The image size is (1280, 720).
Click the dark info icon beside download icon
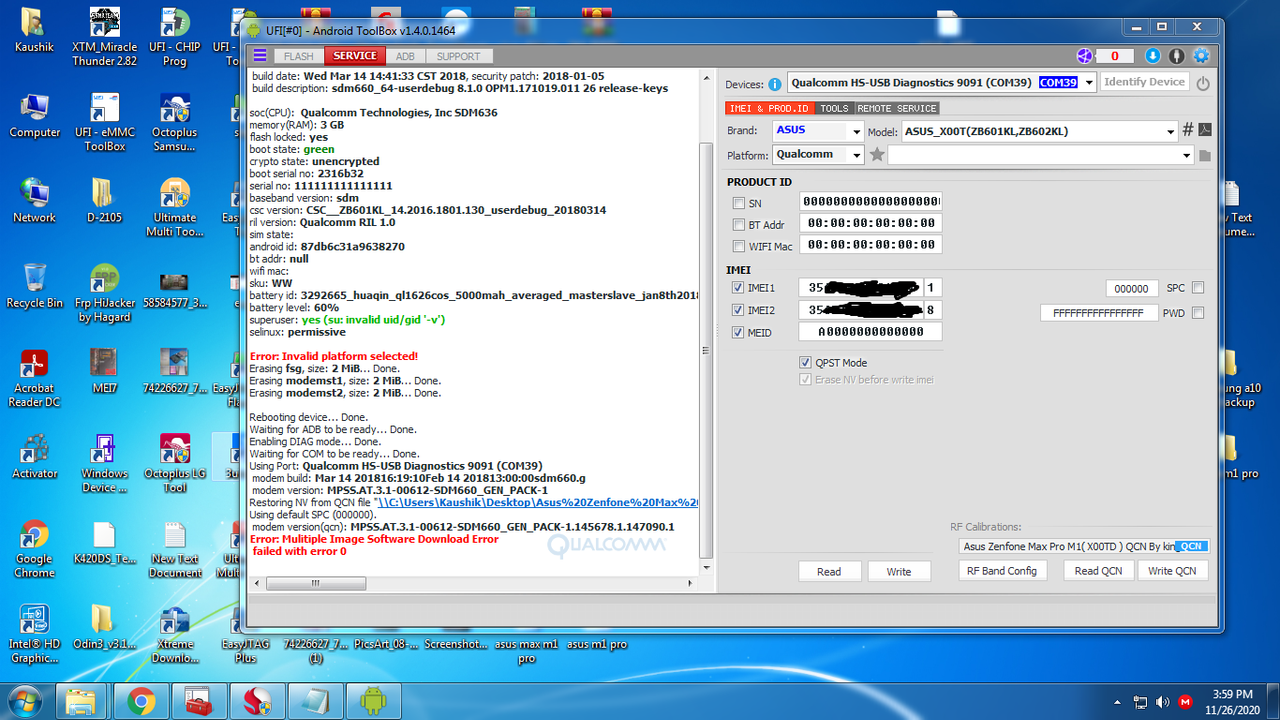(x=1176, y=56)
